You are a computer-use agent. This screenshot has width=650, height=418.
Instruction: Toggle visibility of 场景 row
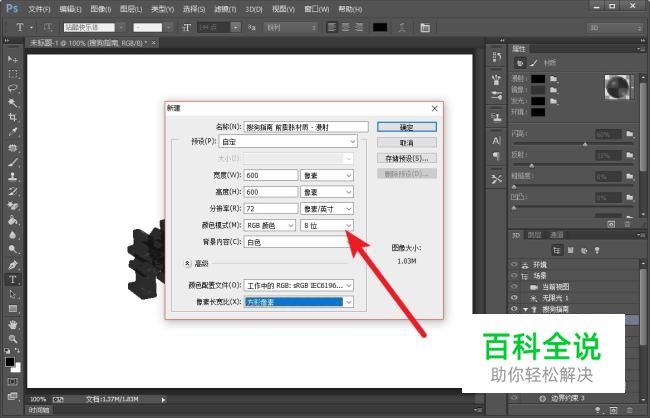[x=514, y=275]
